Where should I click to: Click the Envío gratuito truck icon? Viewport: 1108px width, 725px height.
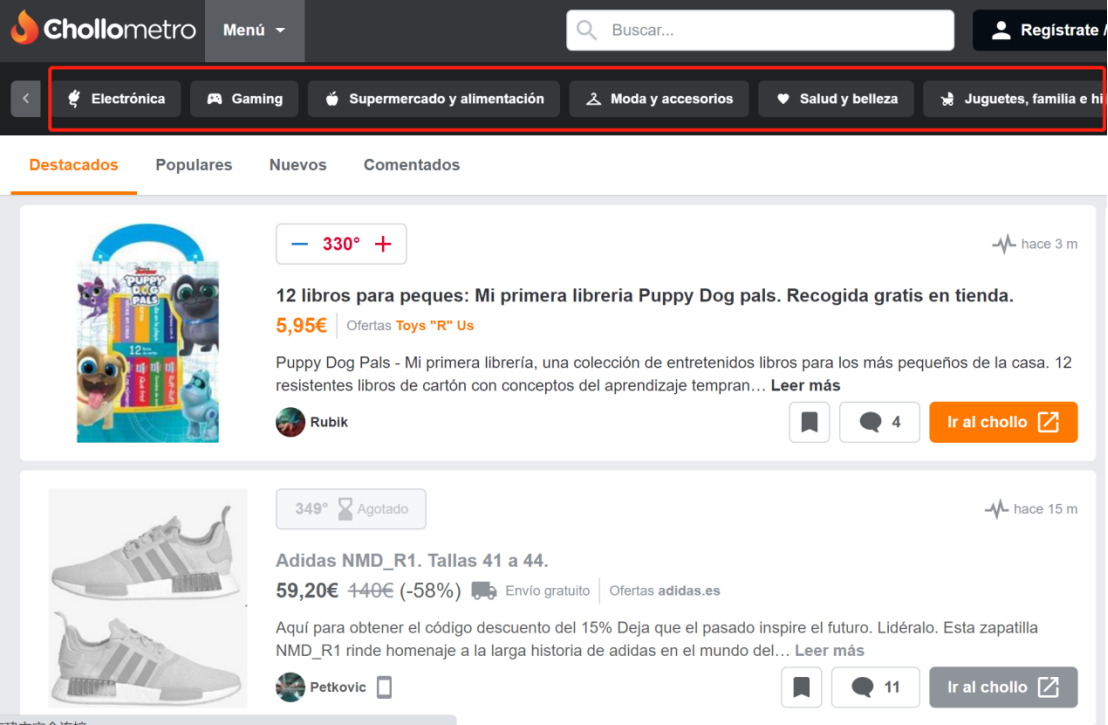click(x=483, y=591)
